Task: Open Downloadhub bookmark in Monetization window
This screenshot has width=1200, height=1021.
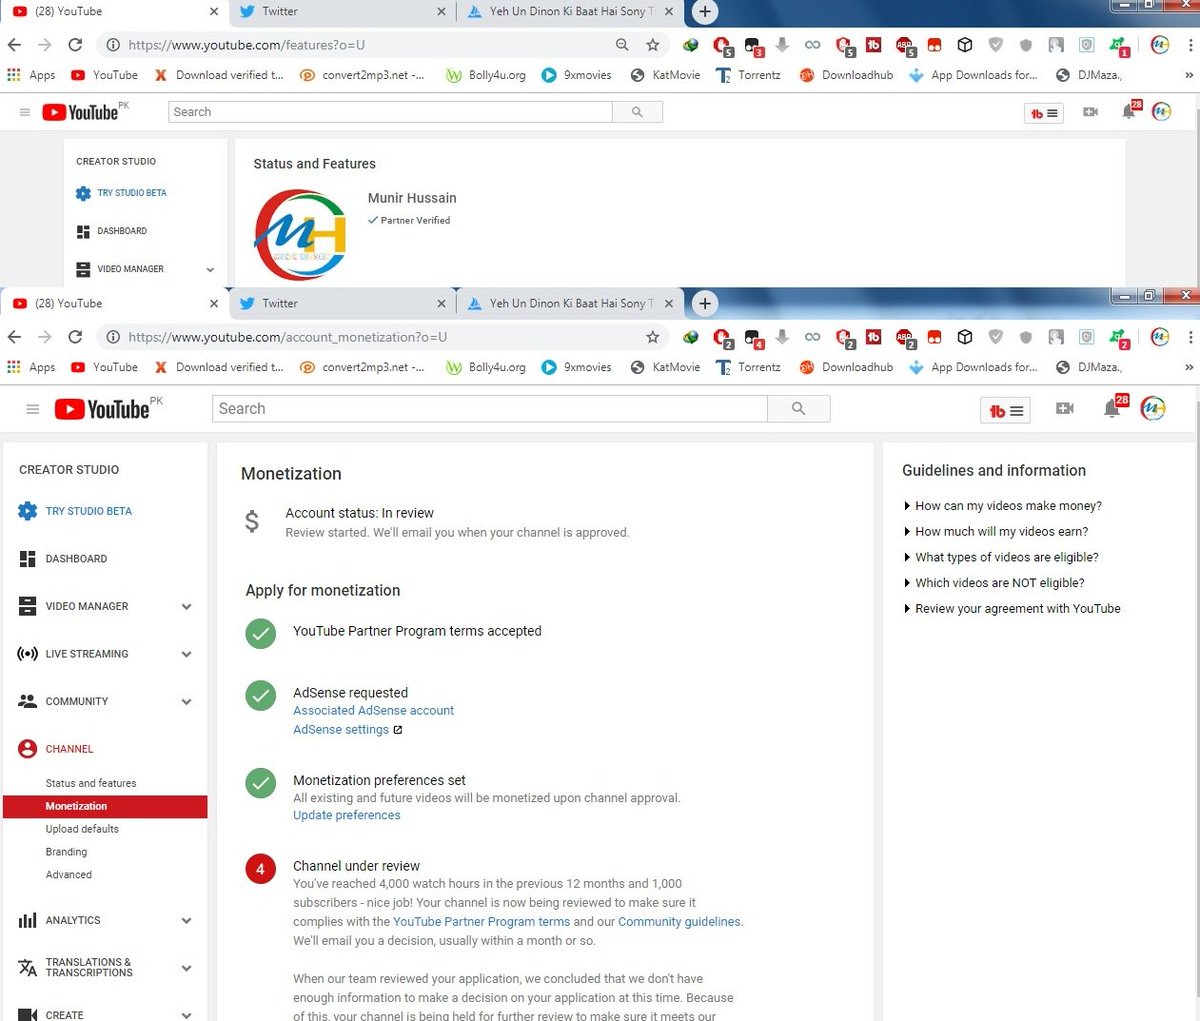Action: coord(846,367)
